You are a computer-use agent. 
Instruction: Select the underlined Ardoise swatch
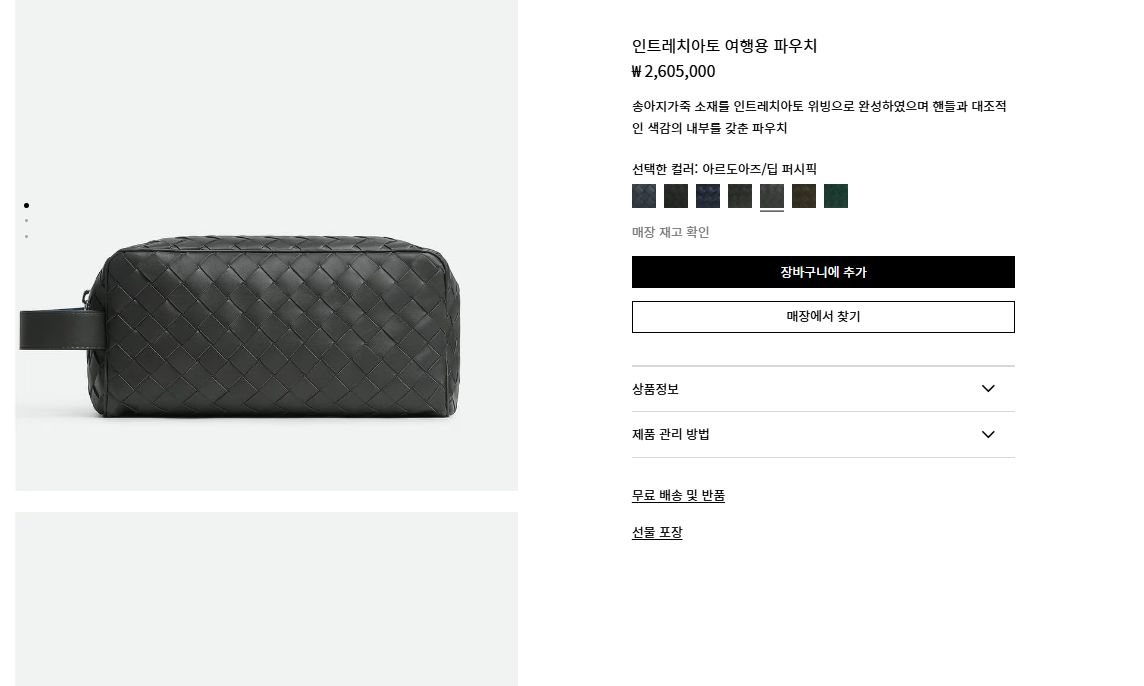coord(772,196)
